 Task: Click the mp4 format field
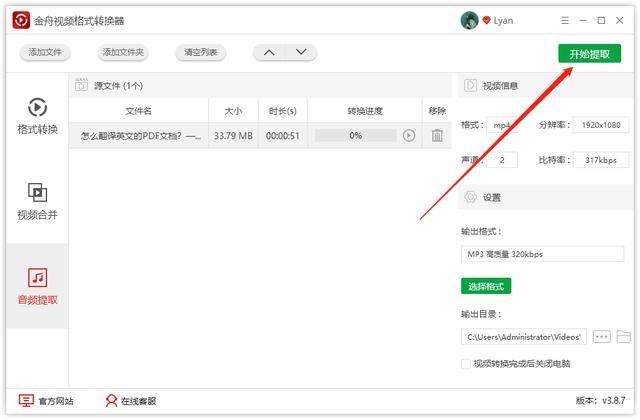click(x=502, y=125)
